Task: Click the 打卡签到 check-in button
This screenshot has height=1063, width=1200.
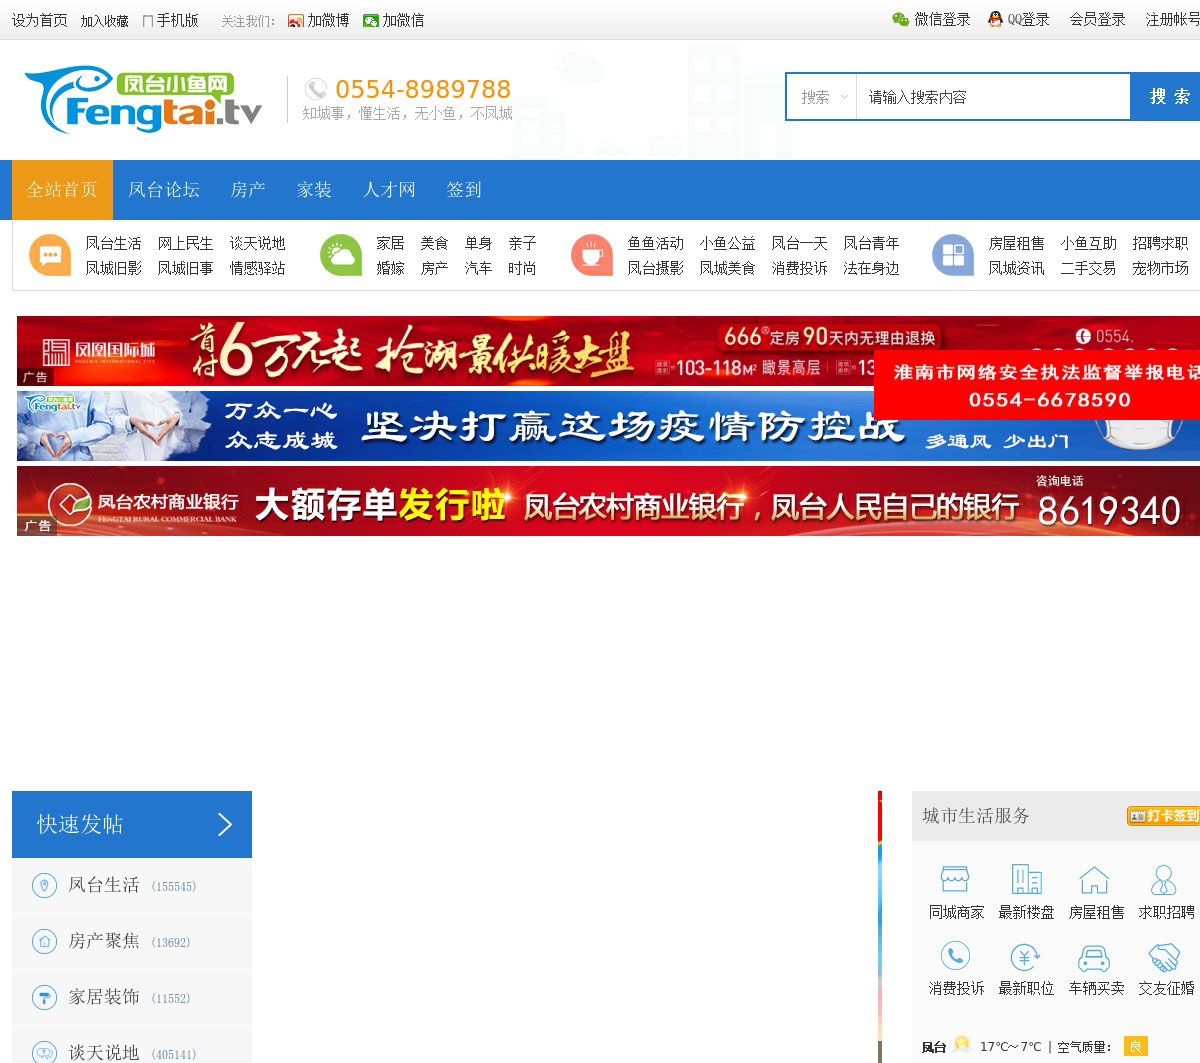Action: tap(1163, 816)
